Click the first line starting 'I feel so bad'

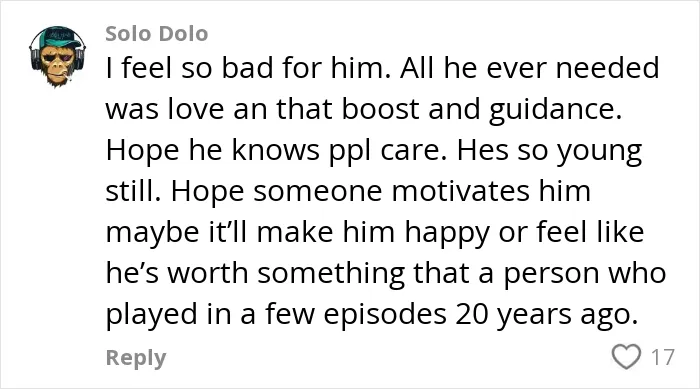(382, 68)
